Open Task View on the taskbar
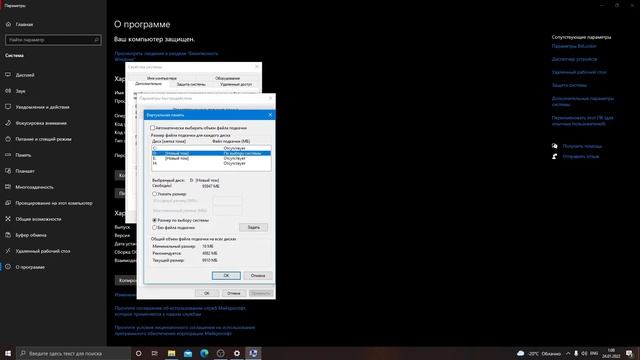The width and height of the screenshot is (640, 360). [155, 353]
